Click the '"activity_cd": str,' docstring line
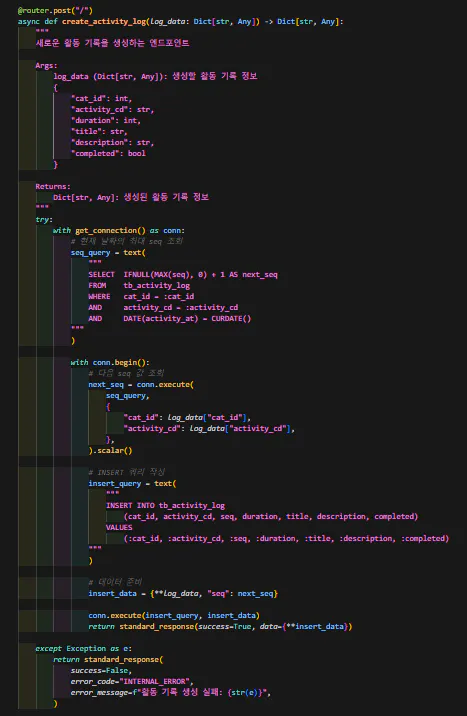This screenshot has width=467, height=716. 112,110
